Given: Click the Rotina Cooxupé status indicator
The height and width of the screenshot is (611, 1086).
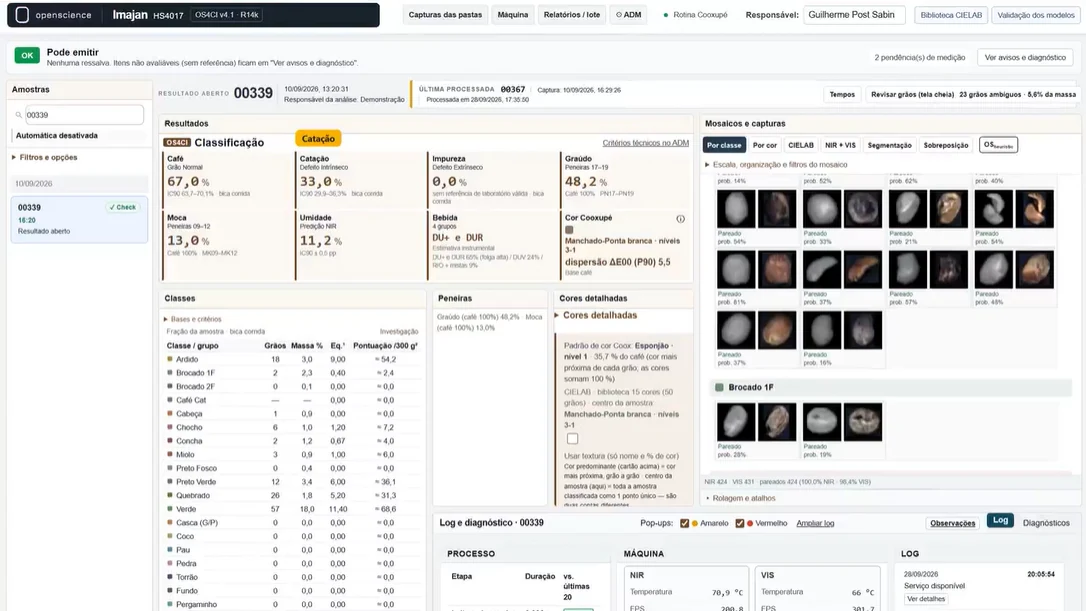Looking at the screenshot, I should [695, 15].
